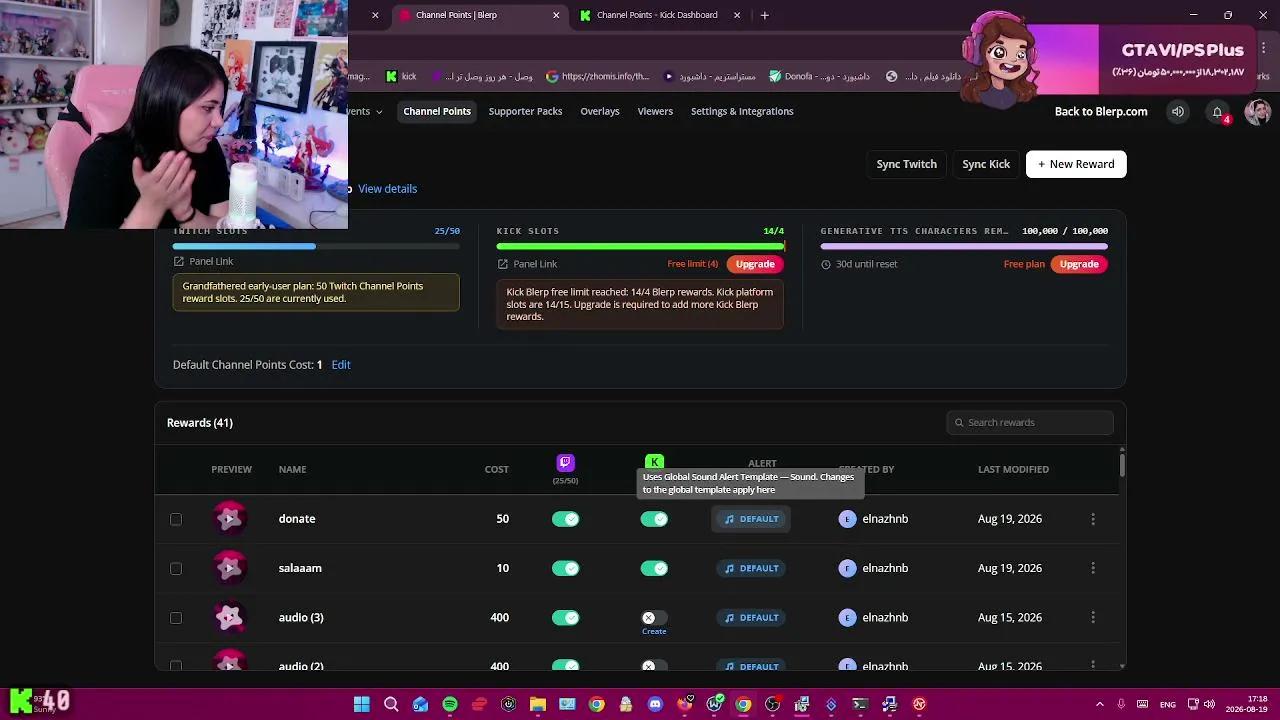The width and height of the screenshot is (1280, 720).
Task: Click the Kick slots progress bar
Action: (x=640, y=246)
